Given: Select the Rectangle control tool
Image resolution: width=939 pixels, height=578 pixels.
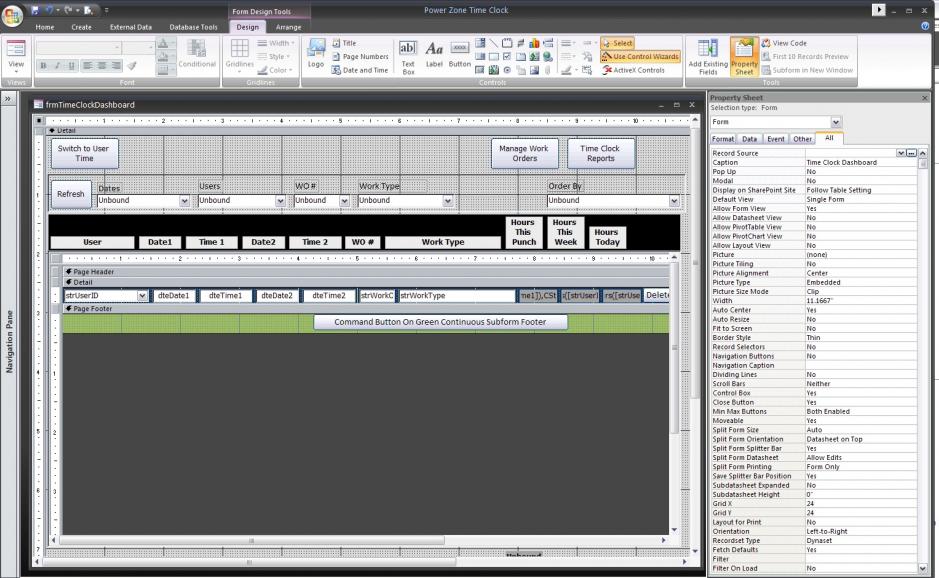Looking at the screenshot, I should pyautogui.click(x=493, y=57).
